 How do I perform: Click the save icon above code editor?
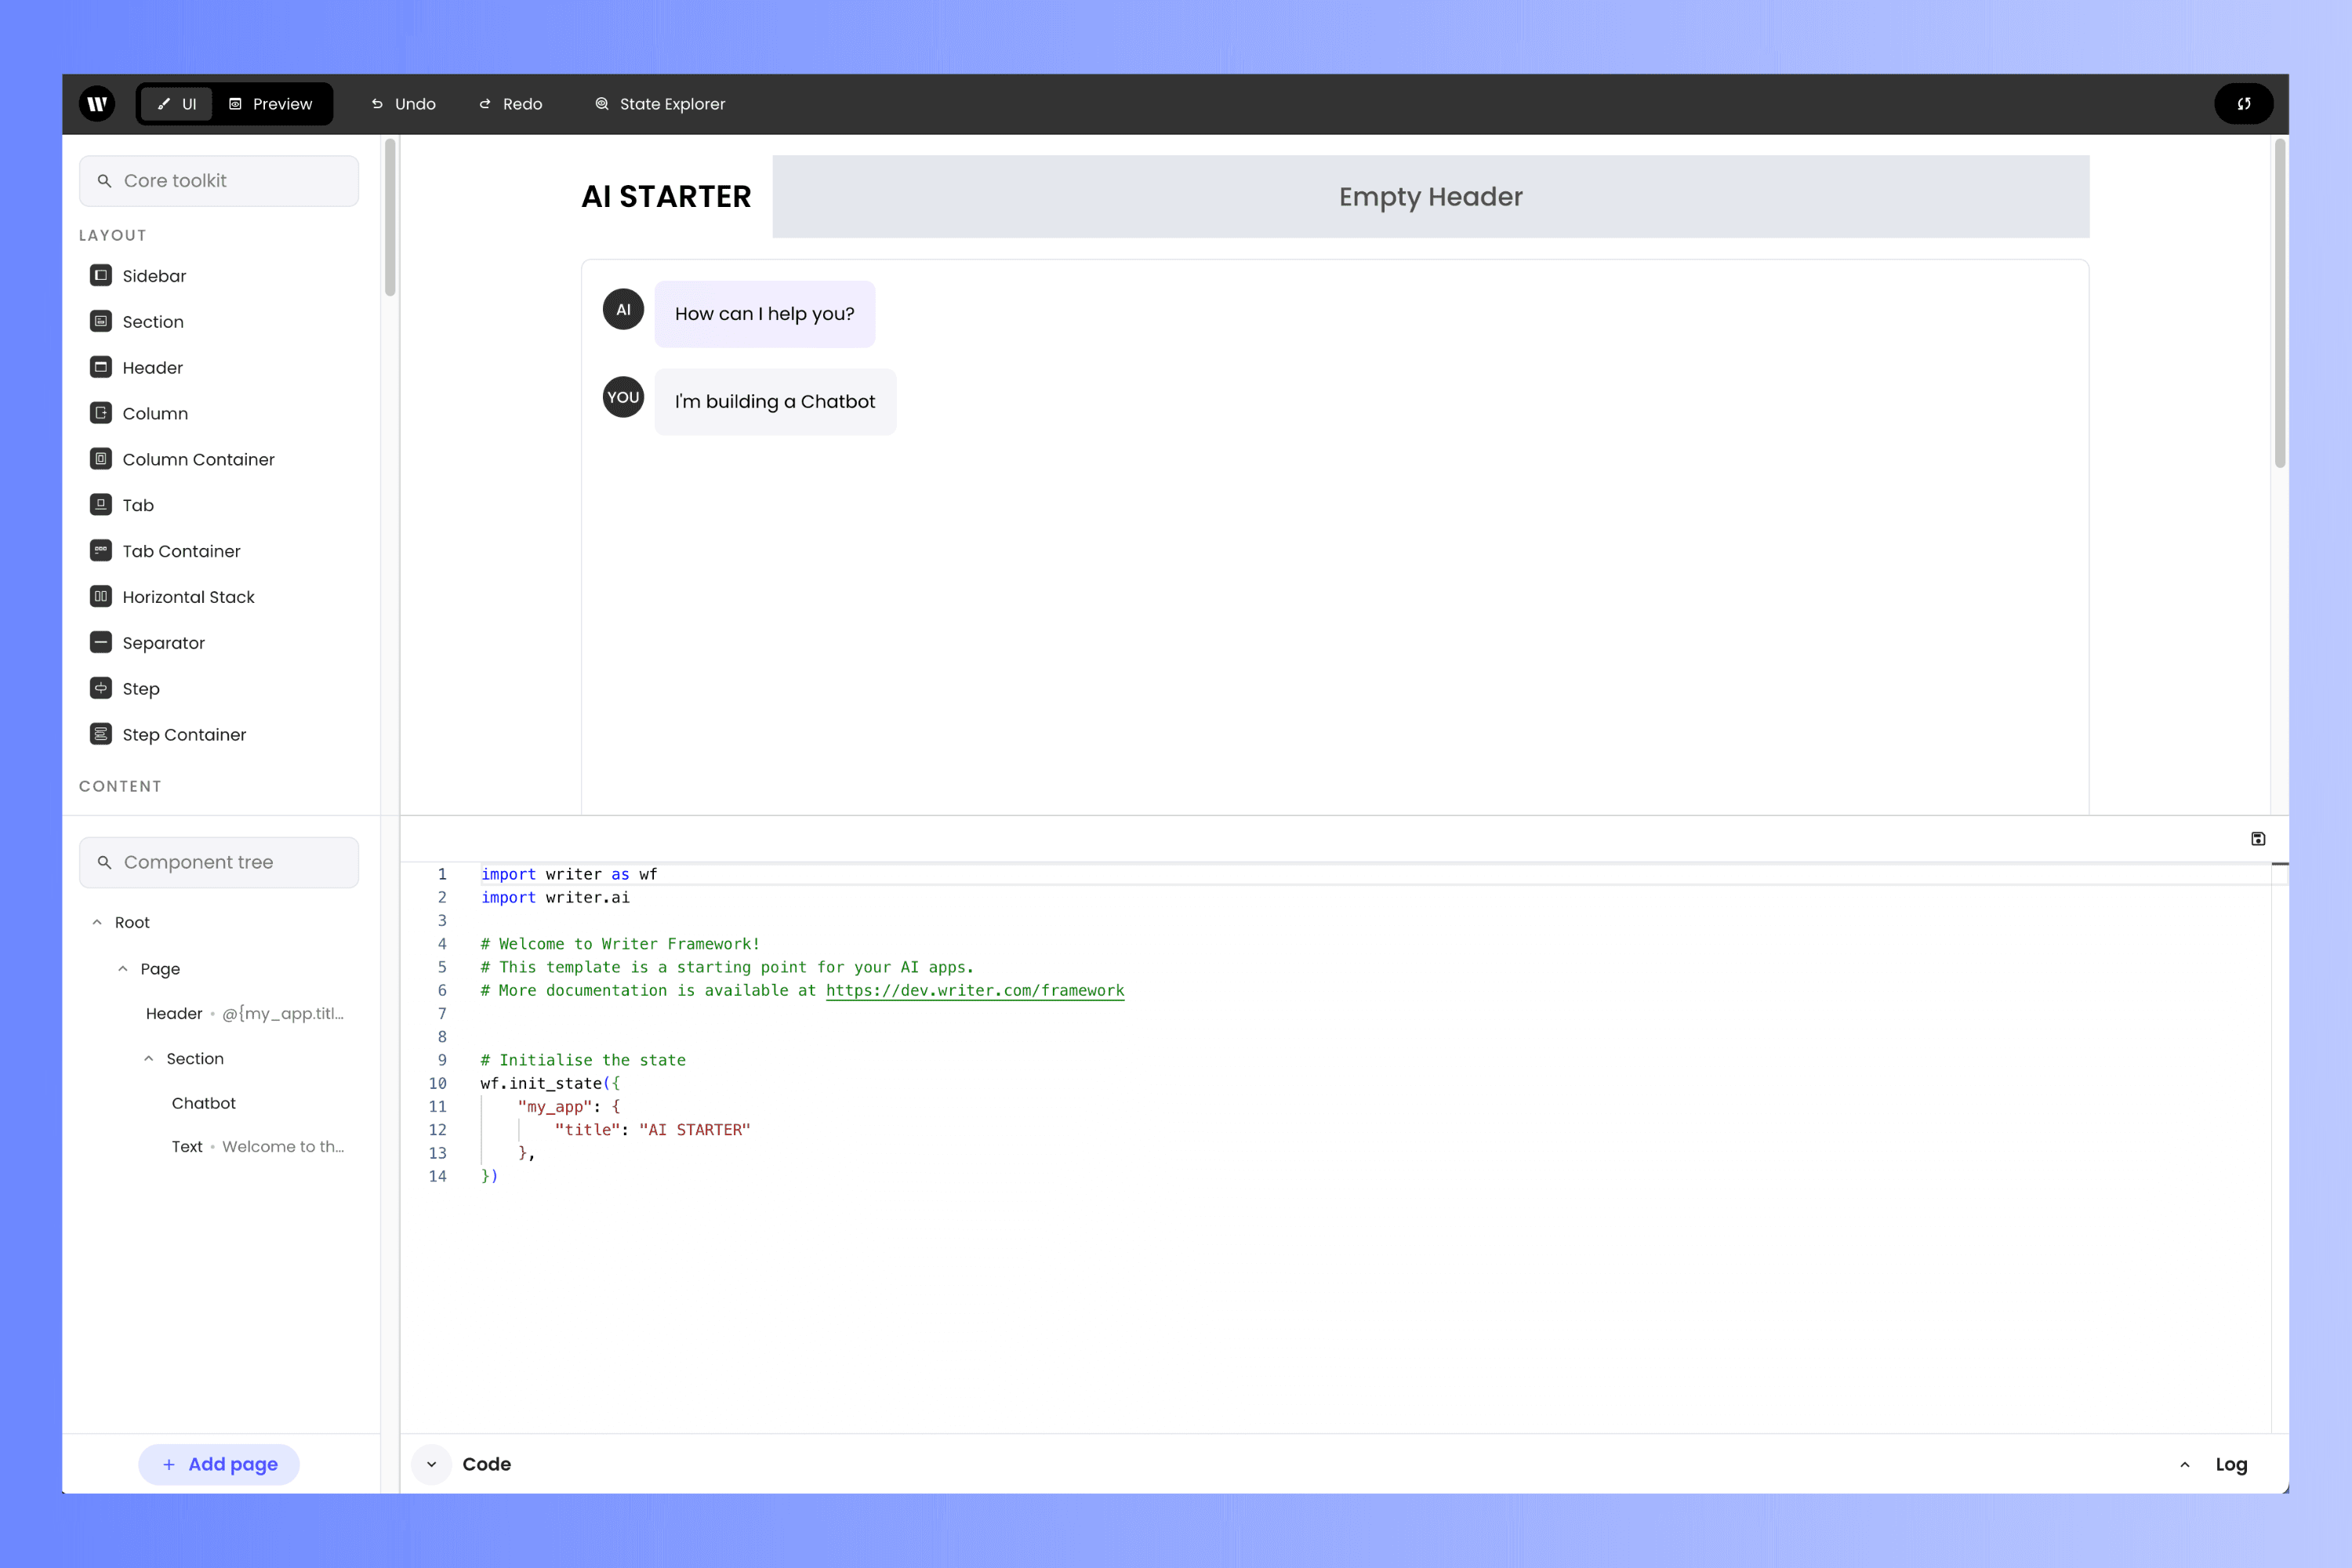pos(2258,839)
